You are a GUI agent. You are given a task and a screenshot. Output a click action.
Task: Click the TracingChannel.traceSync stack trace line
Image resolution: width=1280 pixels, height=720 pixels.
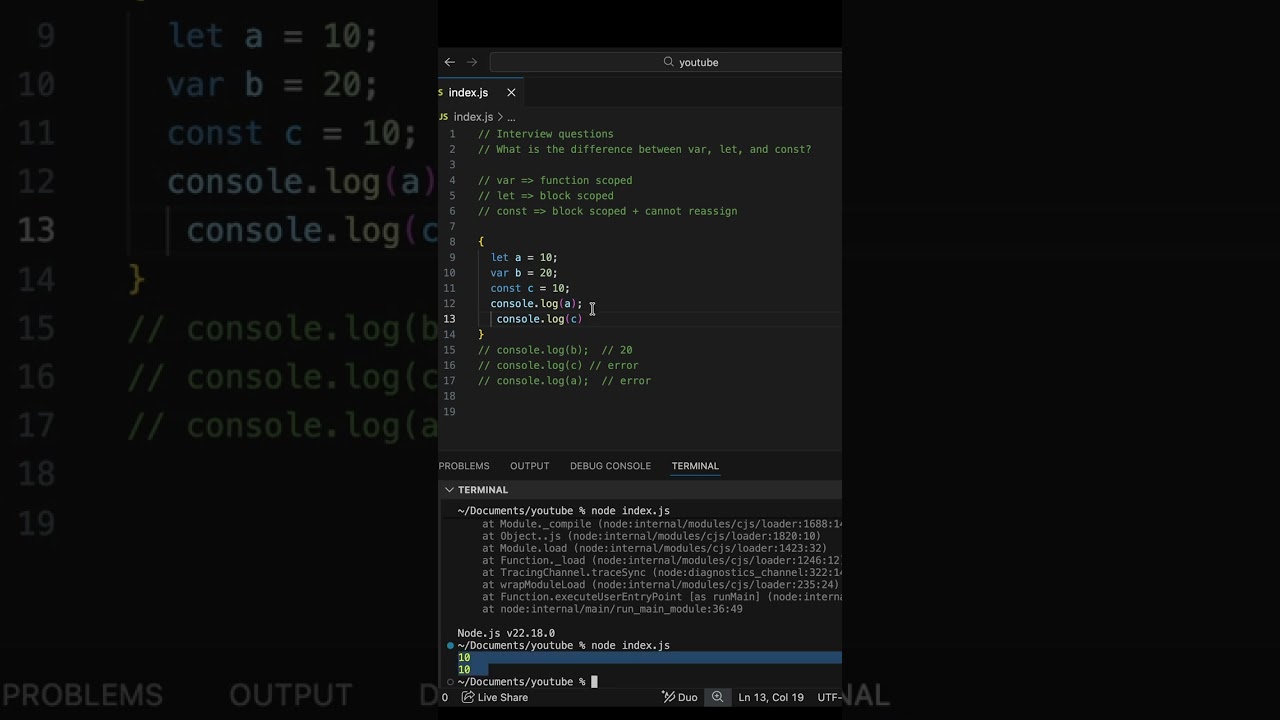click(662, 573)
